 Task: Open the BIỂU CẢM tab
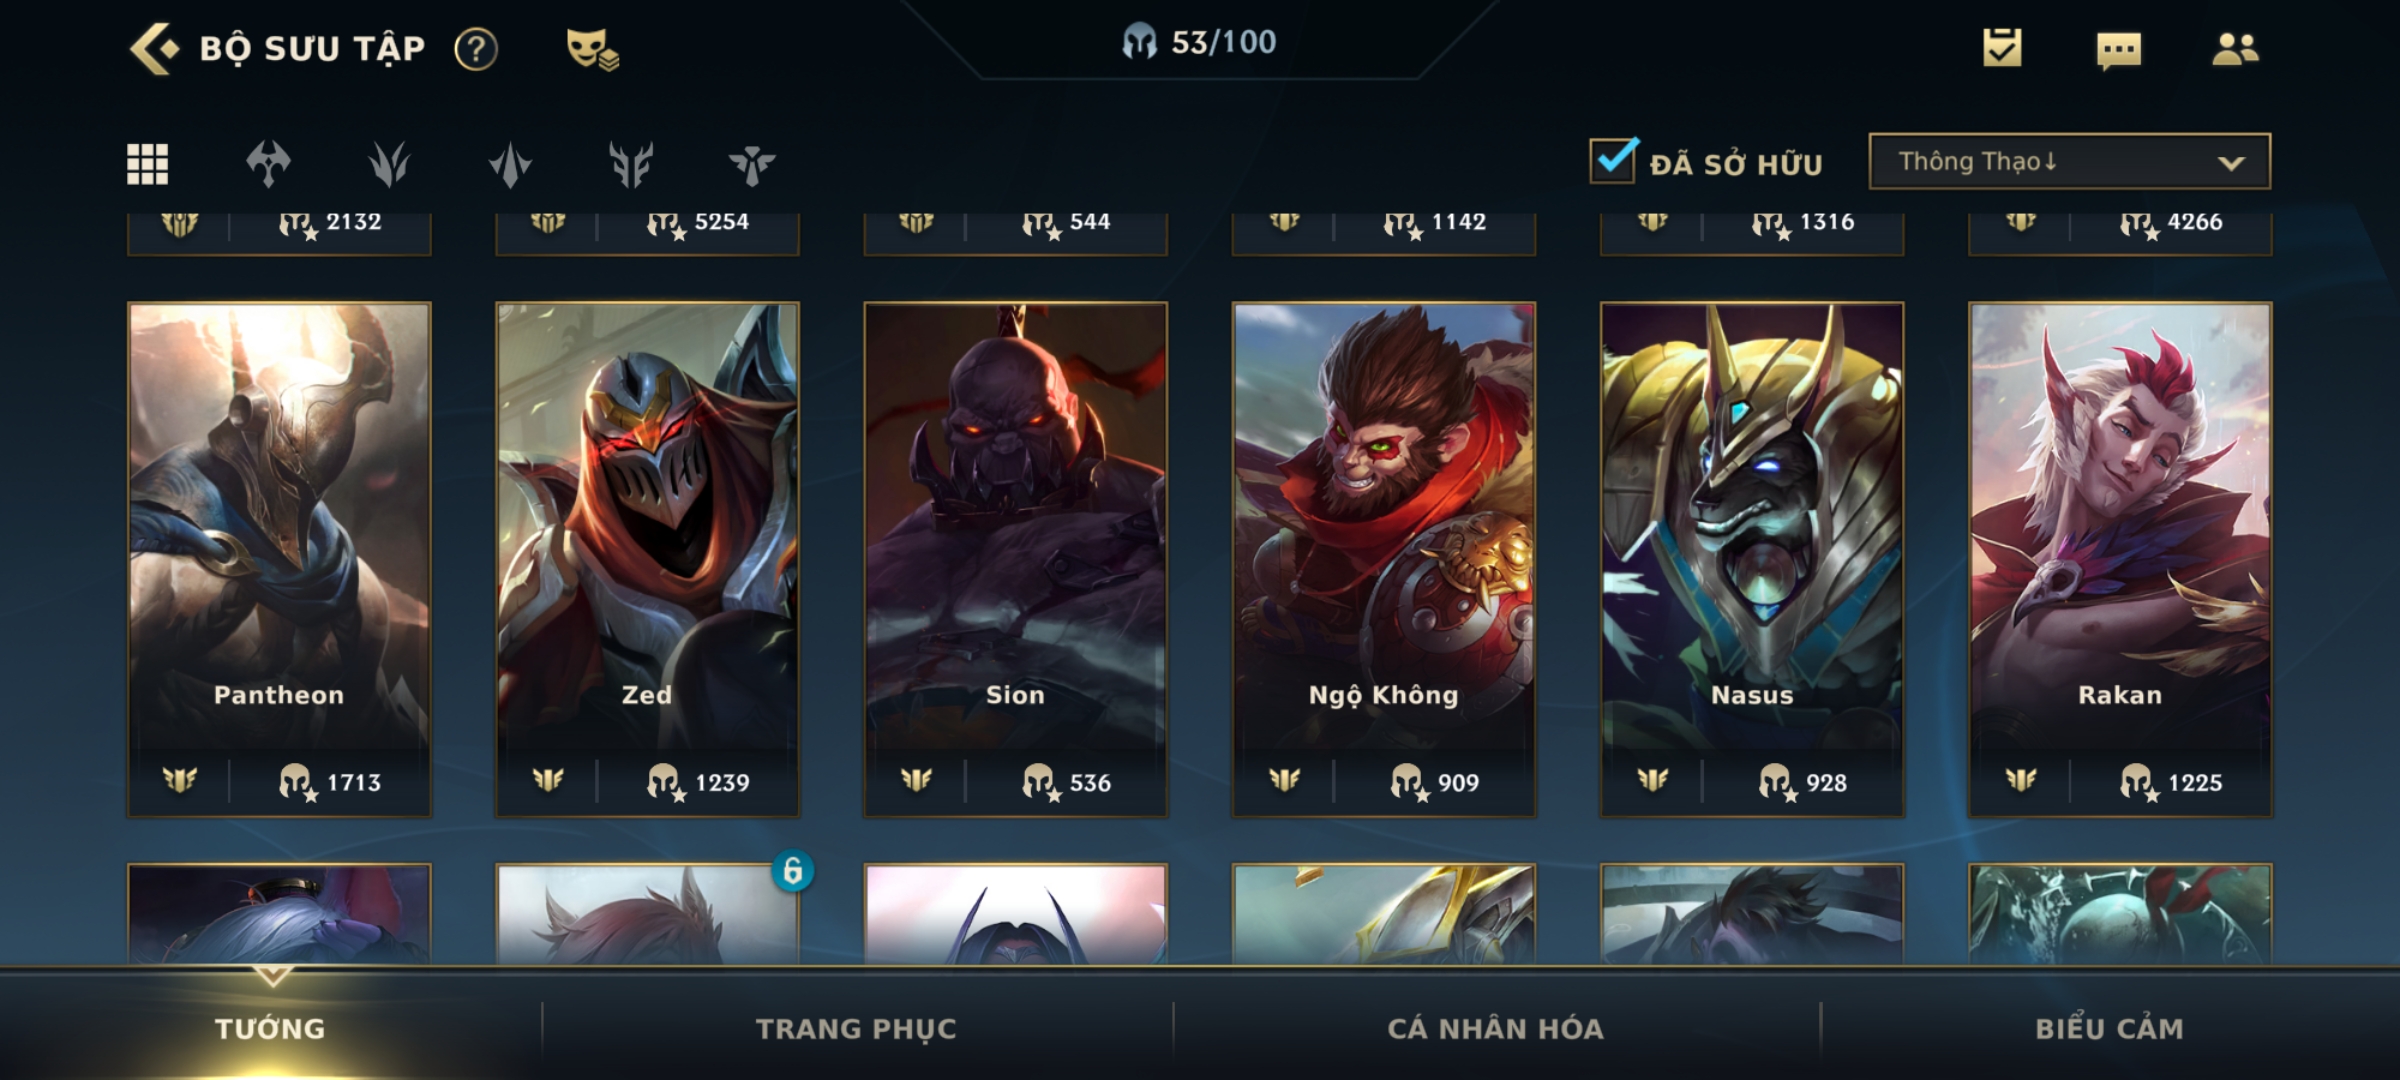pyautogui.click(x=2109, y=1028)
